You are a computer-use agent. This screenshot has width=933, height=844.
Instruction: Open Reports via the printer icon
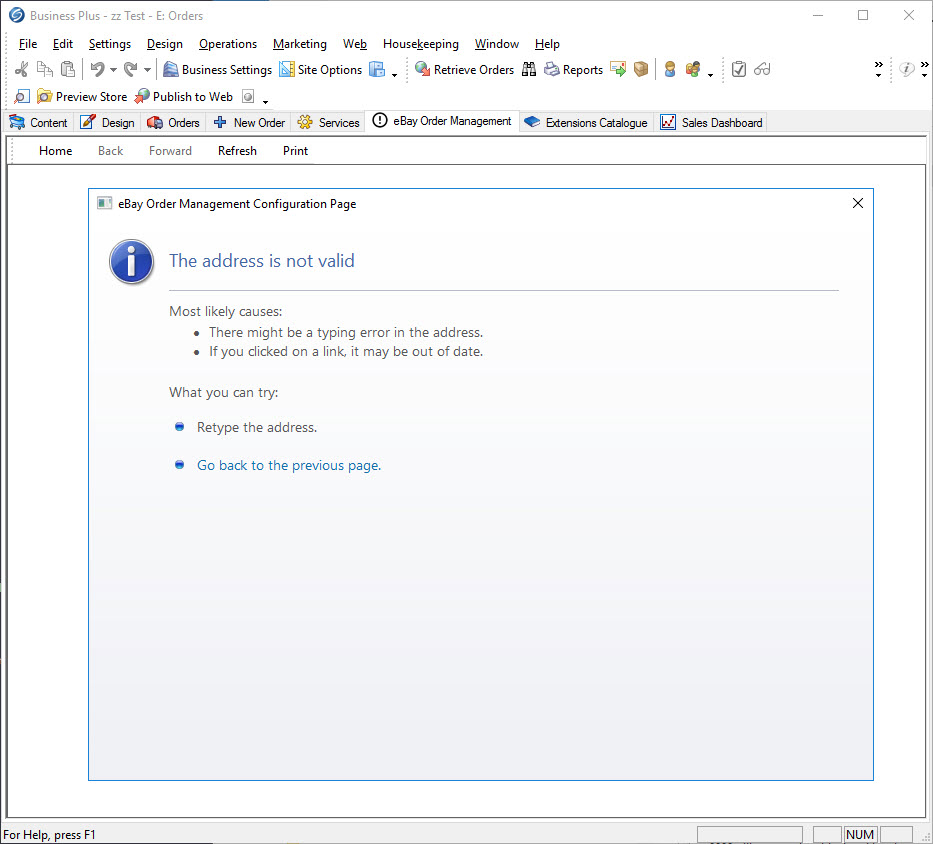point(552,70)
